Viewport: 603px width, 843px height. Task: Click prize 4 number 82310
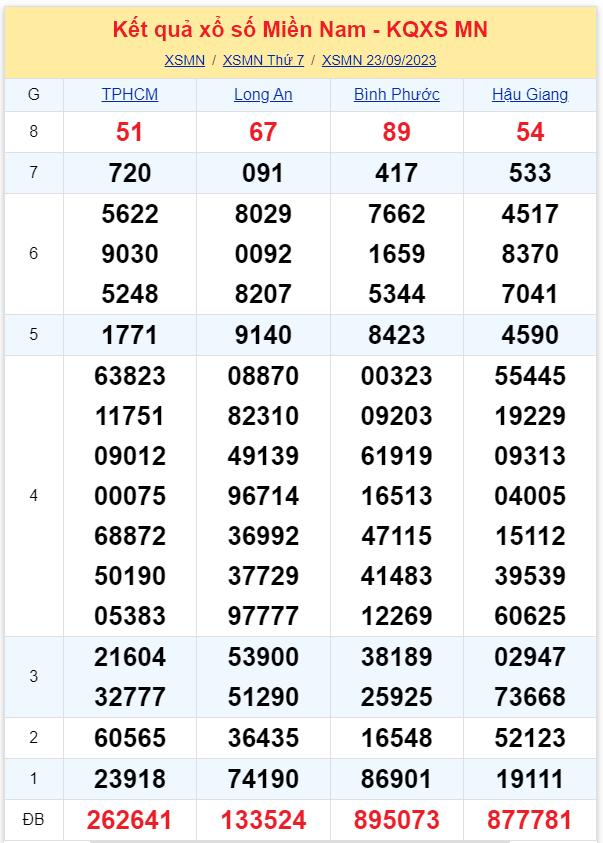[263, 416]
